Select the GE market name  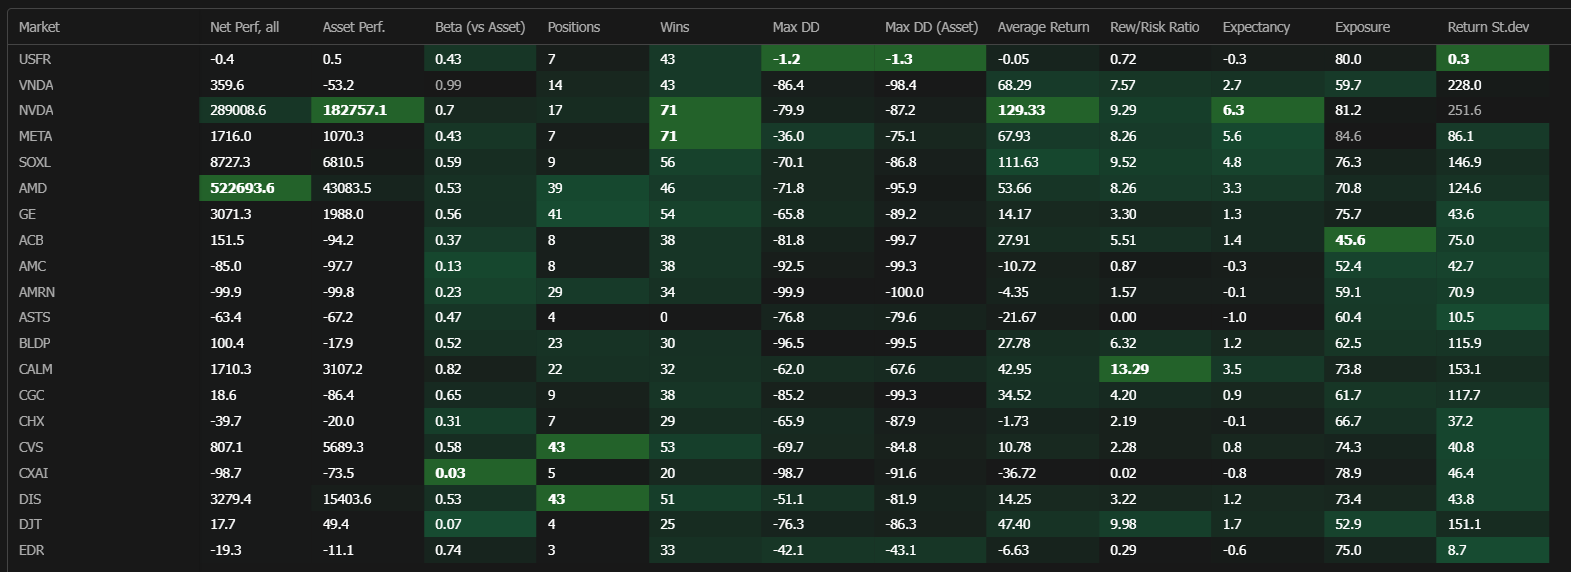pos(27,214)
